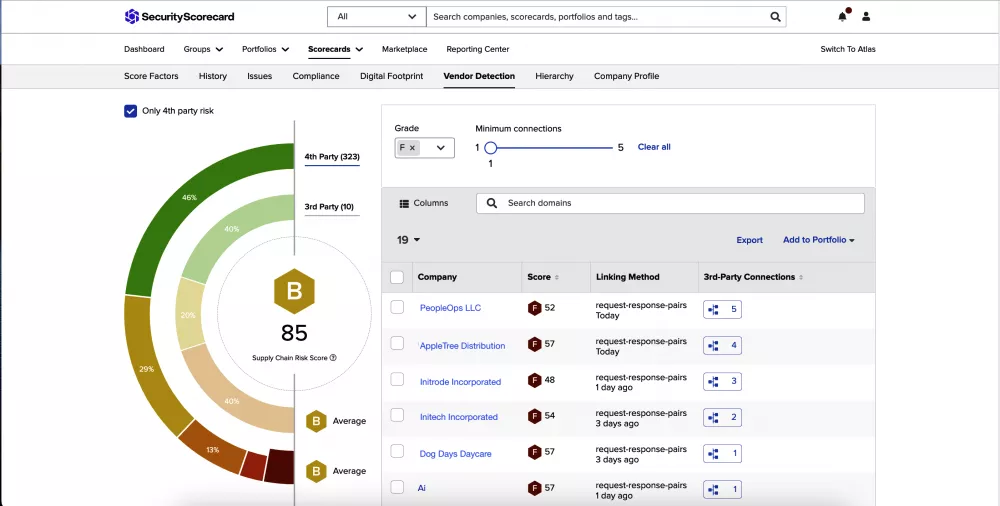Click the F grade badge for Dog Days Daycare
The width and height of the screenshot is (1000, 506).
[x=534, y=452]
